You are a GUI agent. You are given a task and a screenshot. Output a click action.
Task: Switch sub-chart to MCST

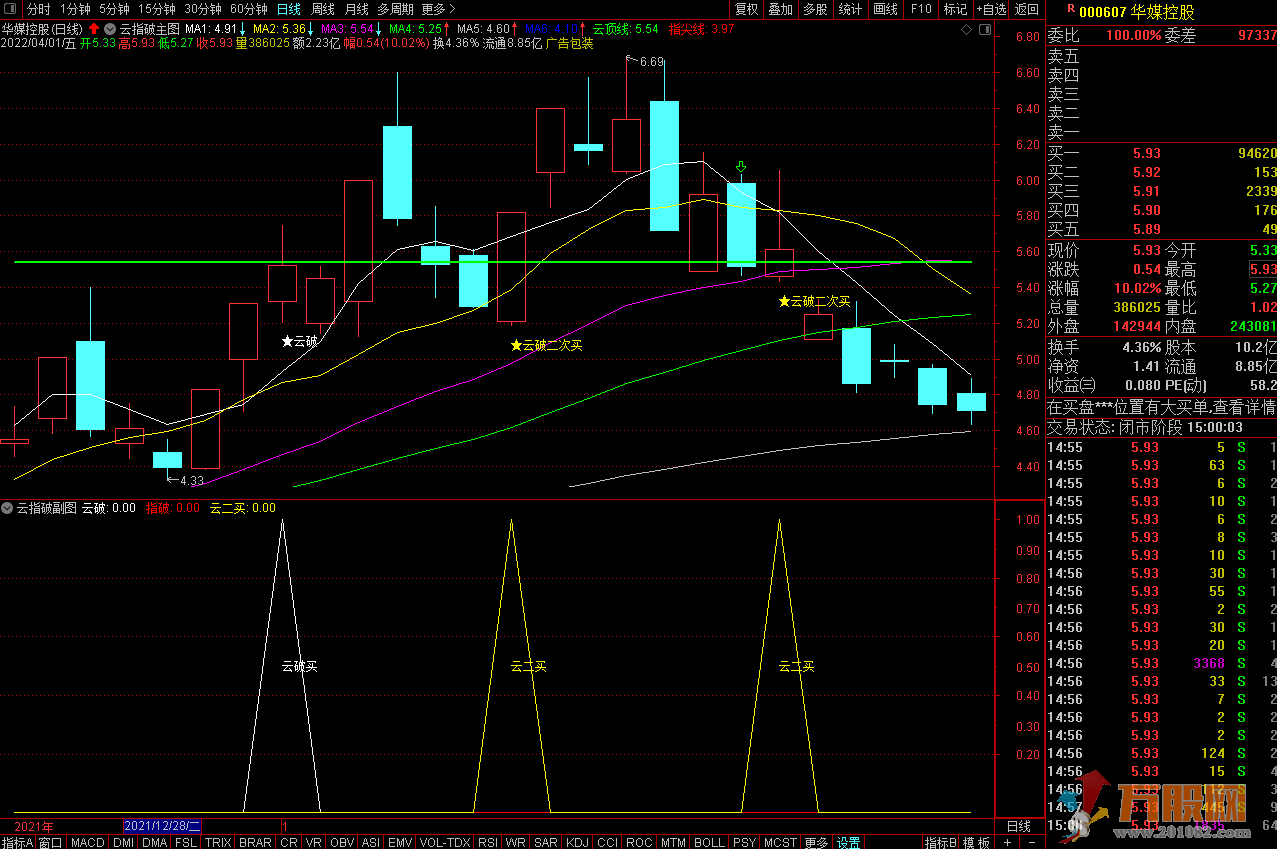tap(781, 842)
